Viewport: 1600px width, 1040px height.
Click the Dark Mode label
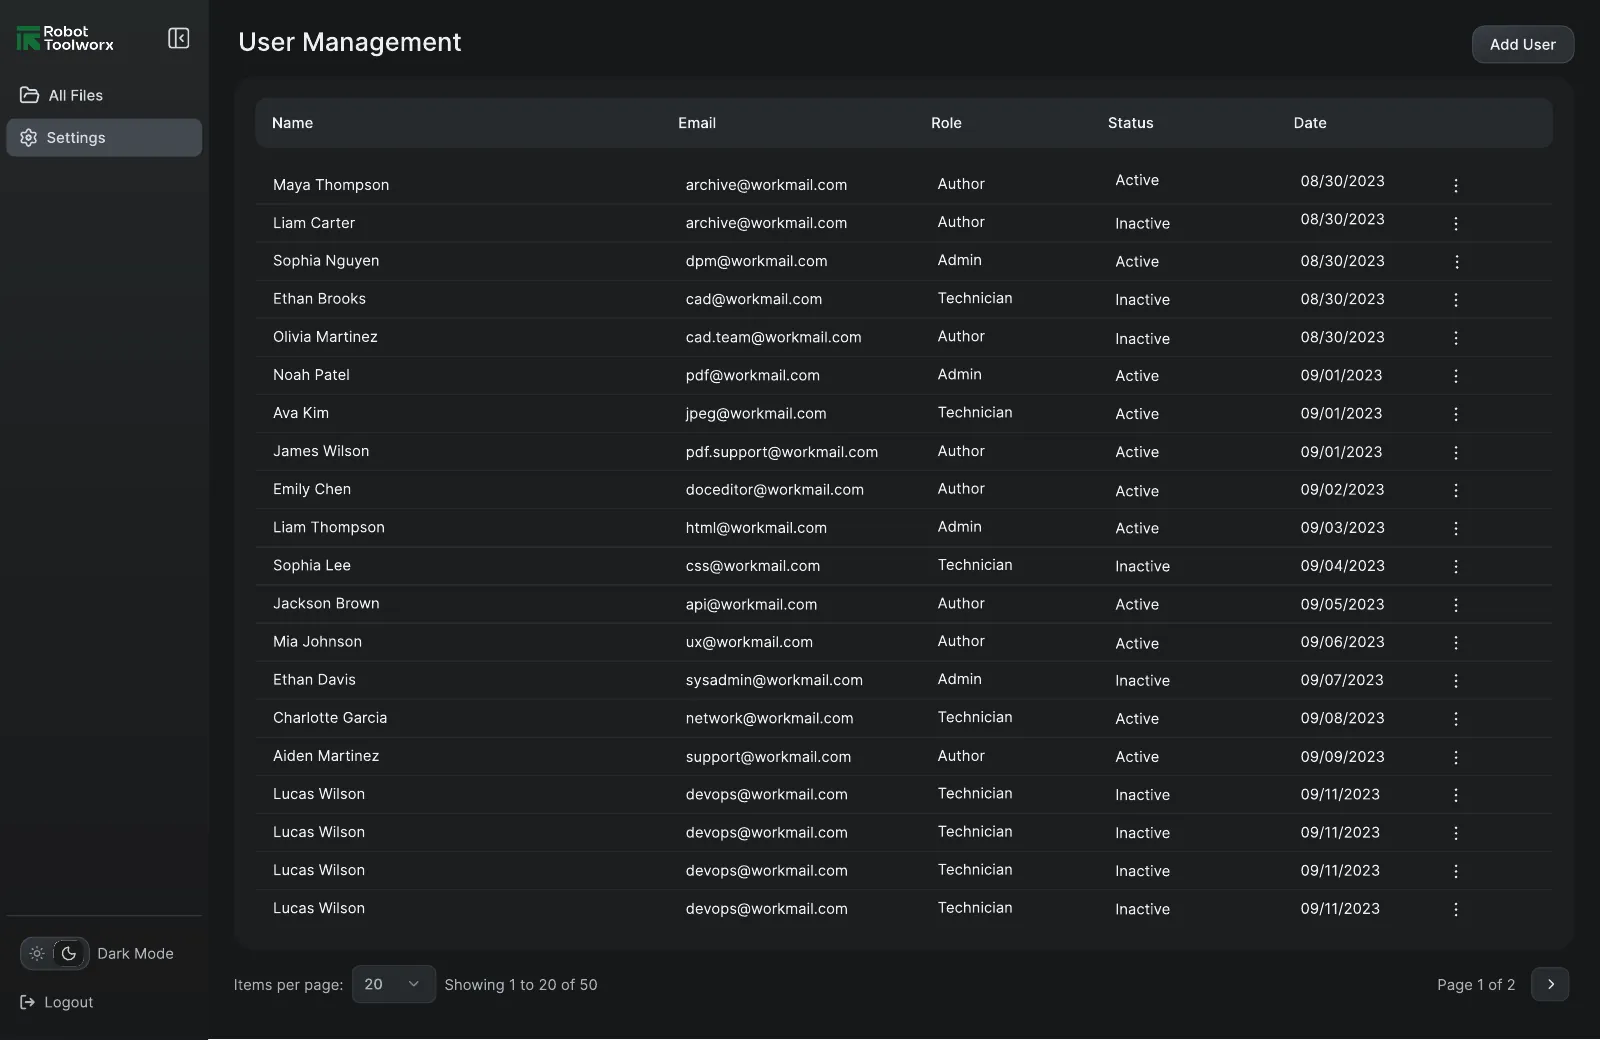click(135, 953)
